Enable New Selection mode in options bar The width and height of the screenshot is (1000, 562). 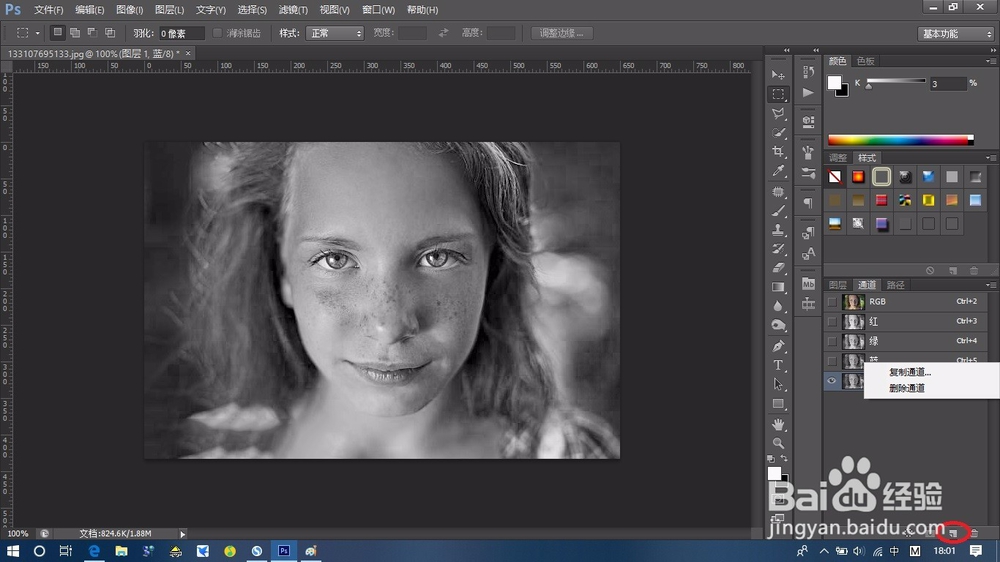[x=57, y=33]
